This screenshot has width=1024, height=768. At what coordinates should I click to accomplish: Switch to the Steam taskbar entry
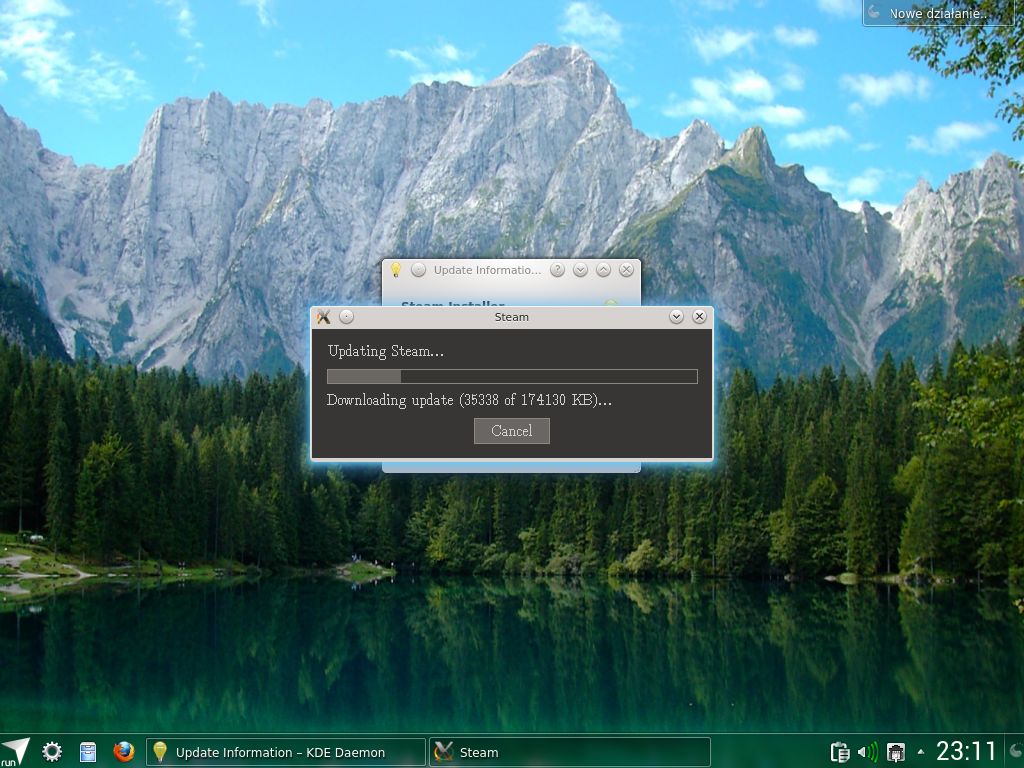pyautogui.click(x=569, y=752)
